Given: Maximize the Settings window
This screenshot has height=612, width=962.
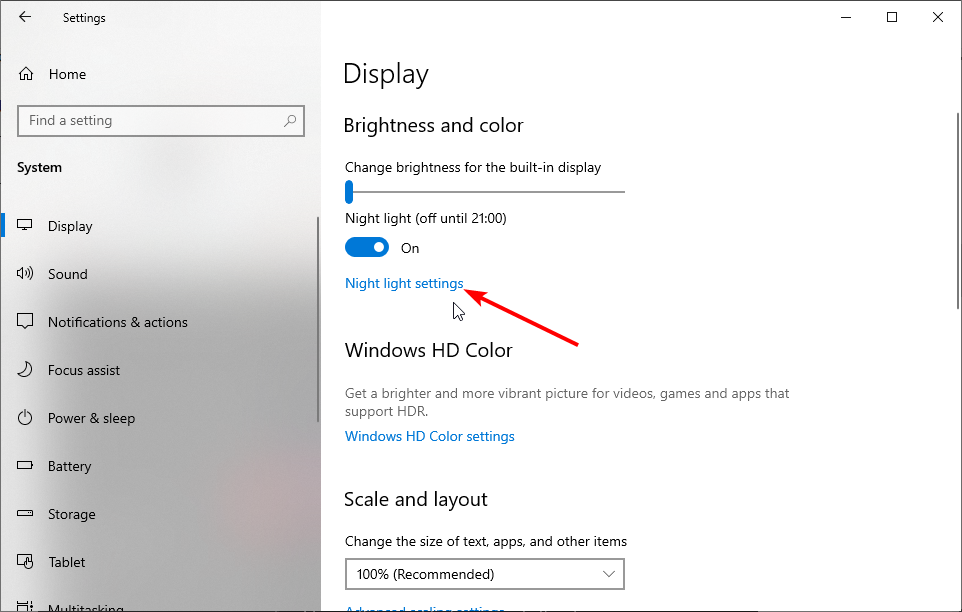Looking at the screenshot, I should 892,17.
